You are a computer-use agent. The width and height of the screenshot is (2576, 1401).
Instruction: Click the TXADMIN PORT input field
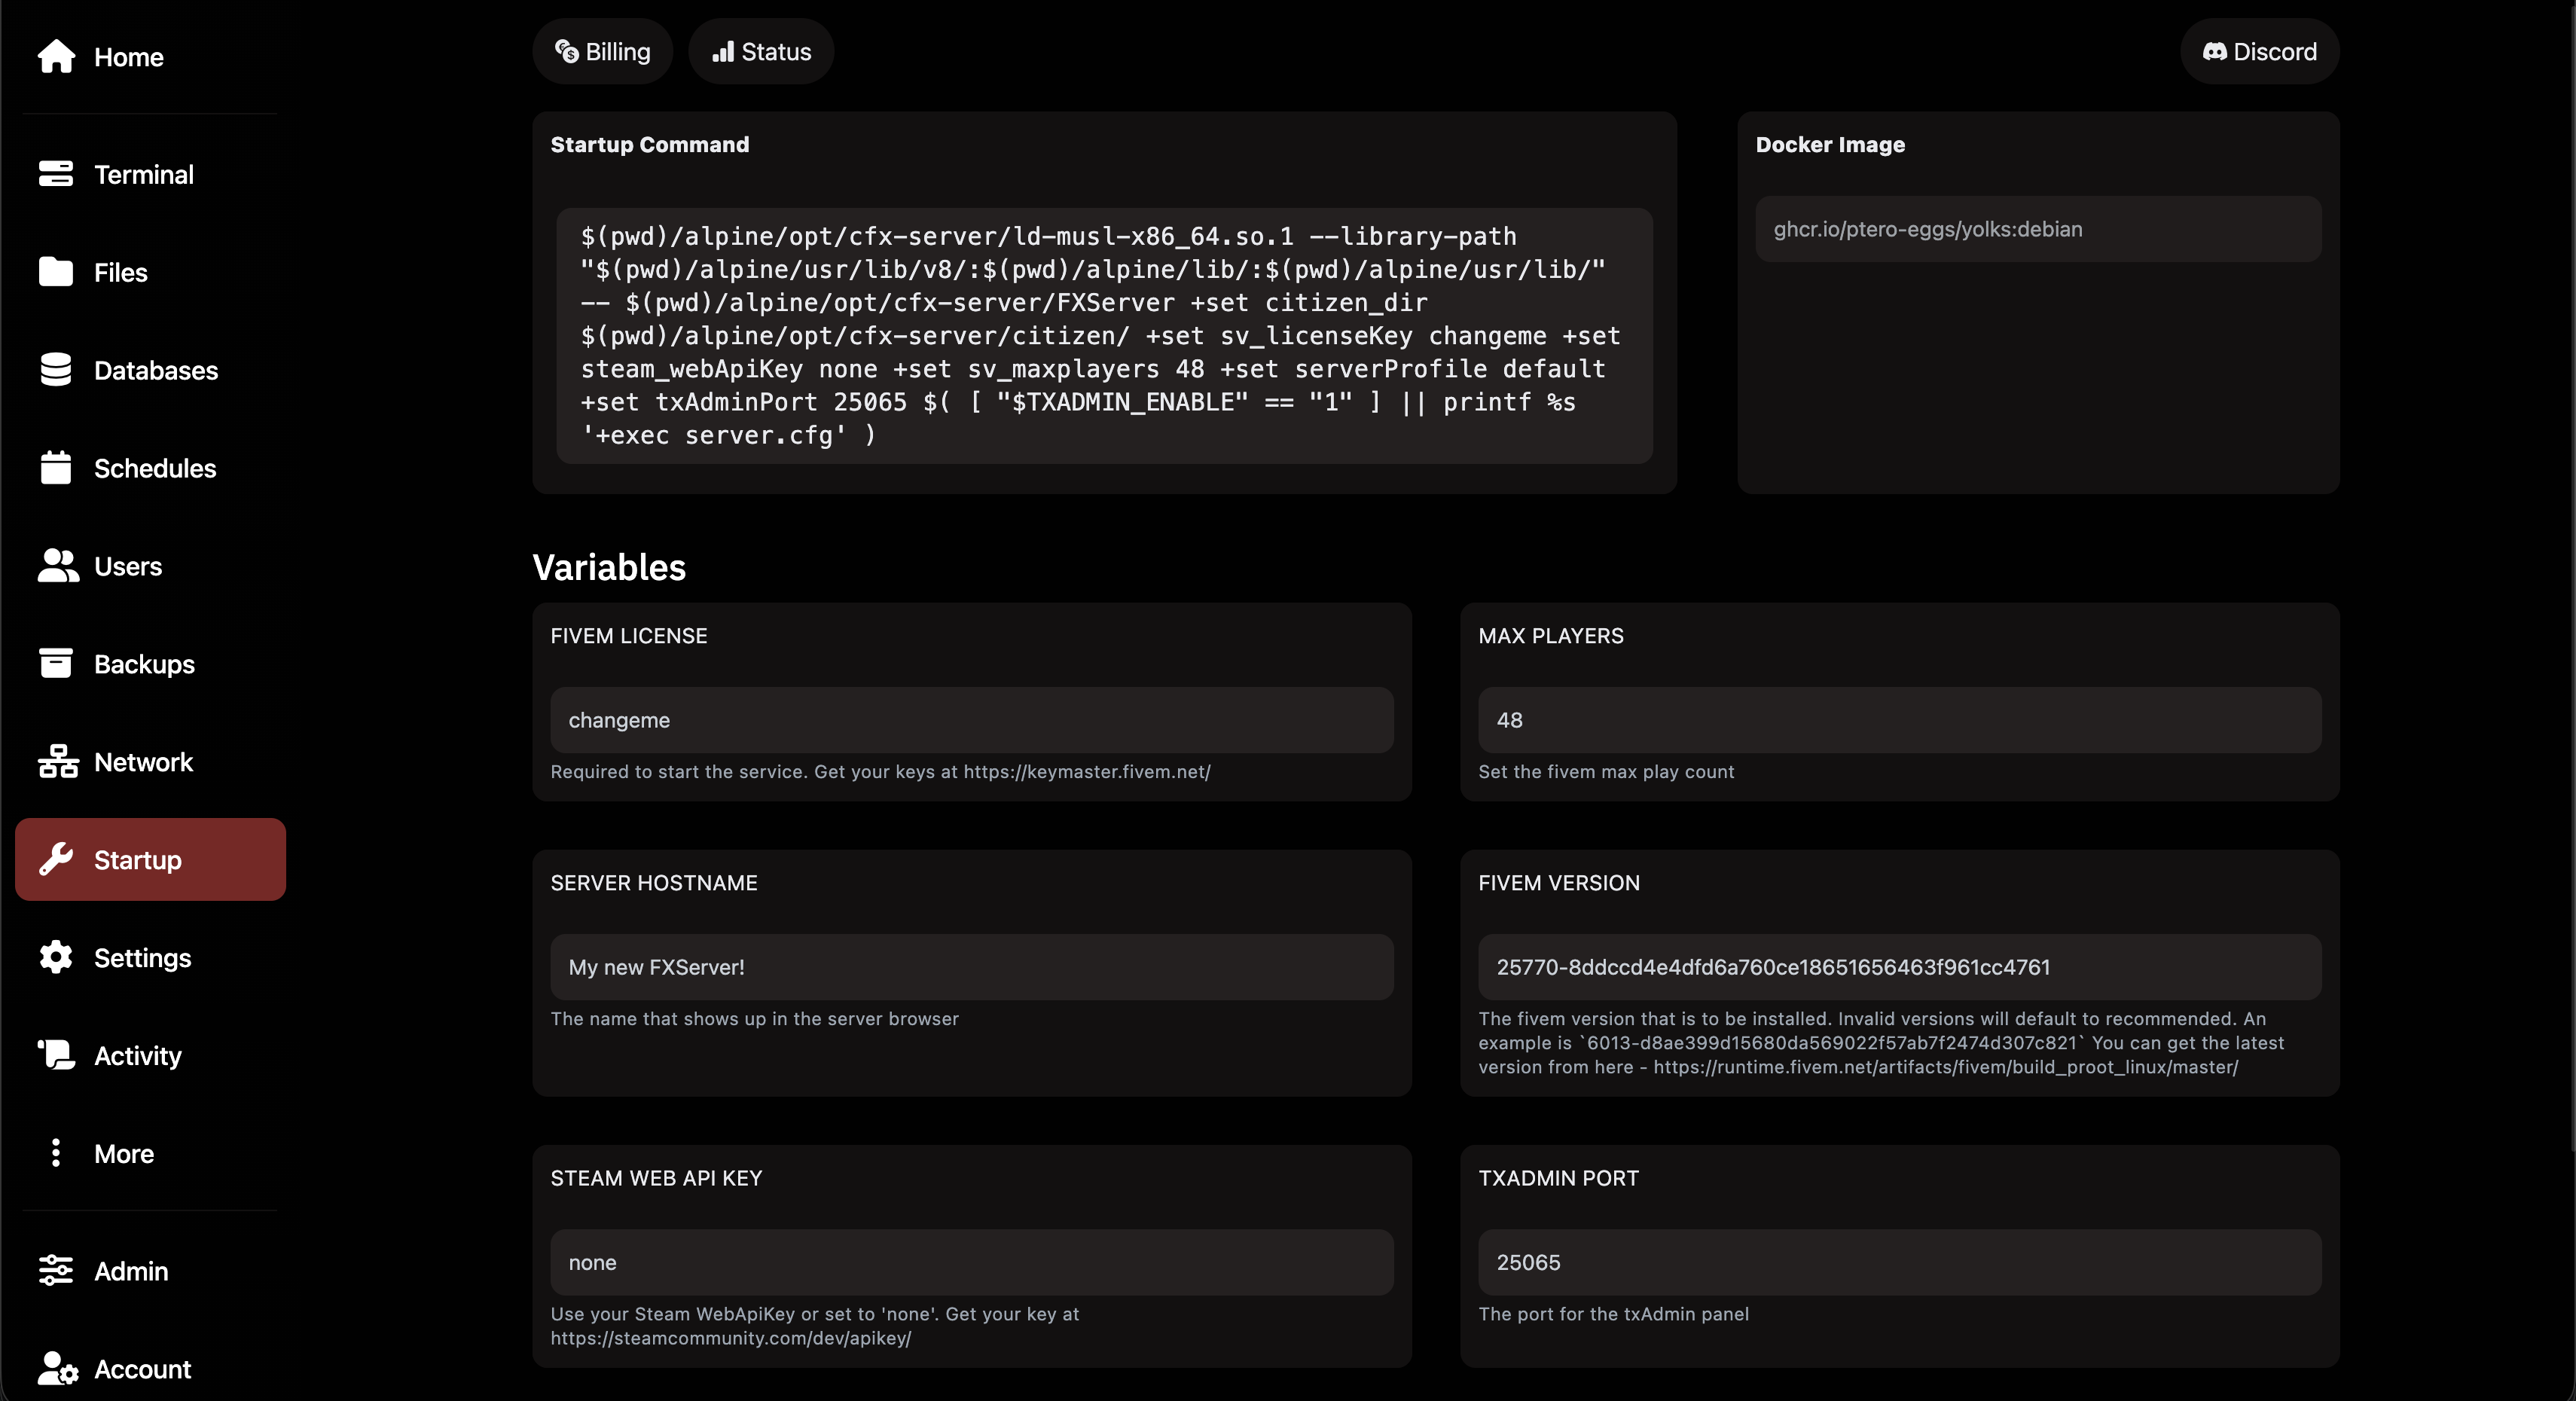click(1899, 1262)
